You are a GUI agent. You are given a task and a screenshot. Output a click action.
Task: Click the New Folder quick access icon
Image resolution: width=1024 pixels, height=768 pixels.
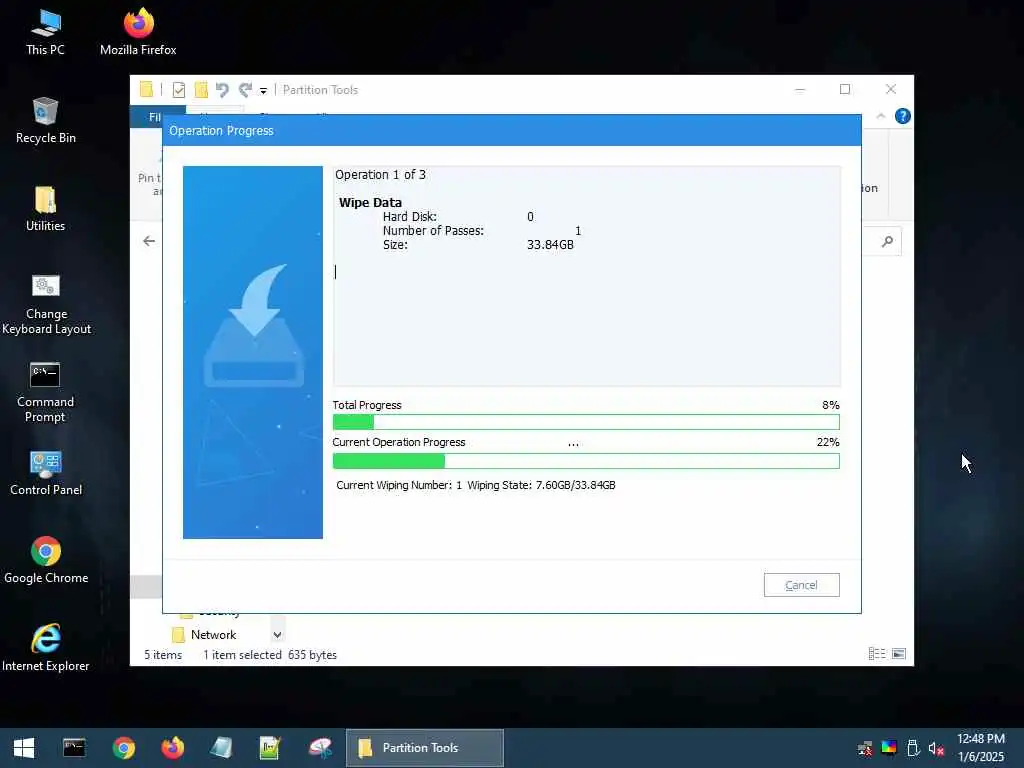201,89
